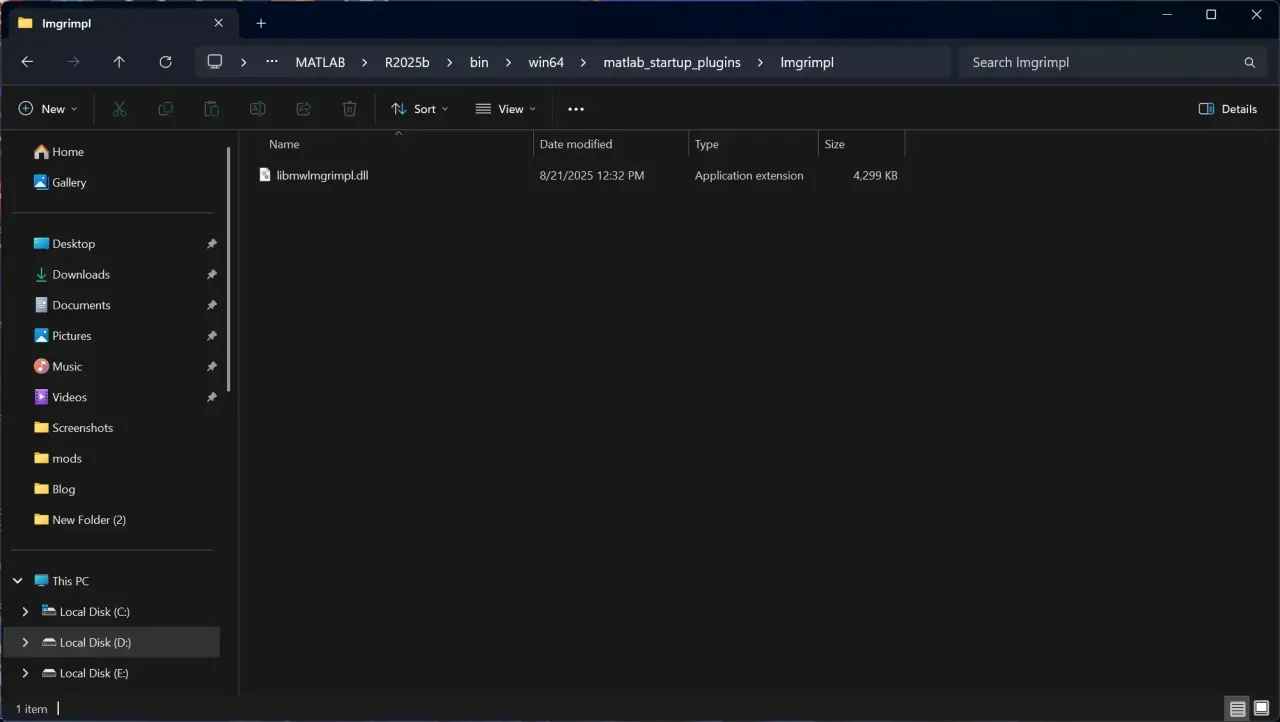The height and width of the screenshot is (722, 1280).
Task: Click the Copy icon in toolbar
Action: 165,109
